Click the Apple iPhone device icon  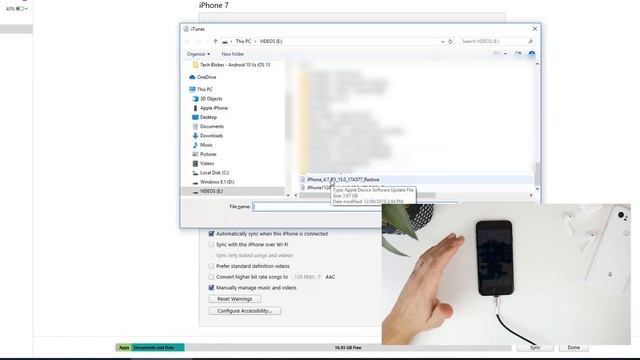click(195, 108)
